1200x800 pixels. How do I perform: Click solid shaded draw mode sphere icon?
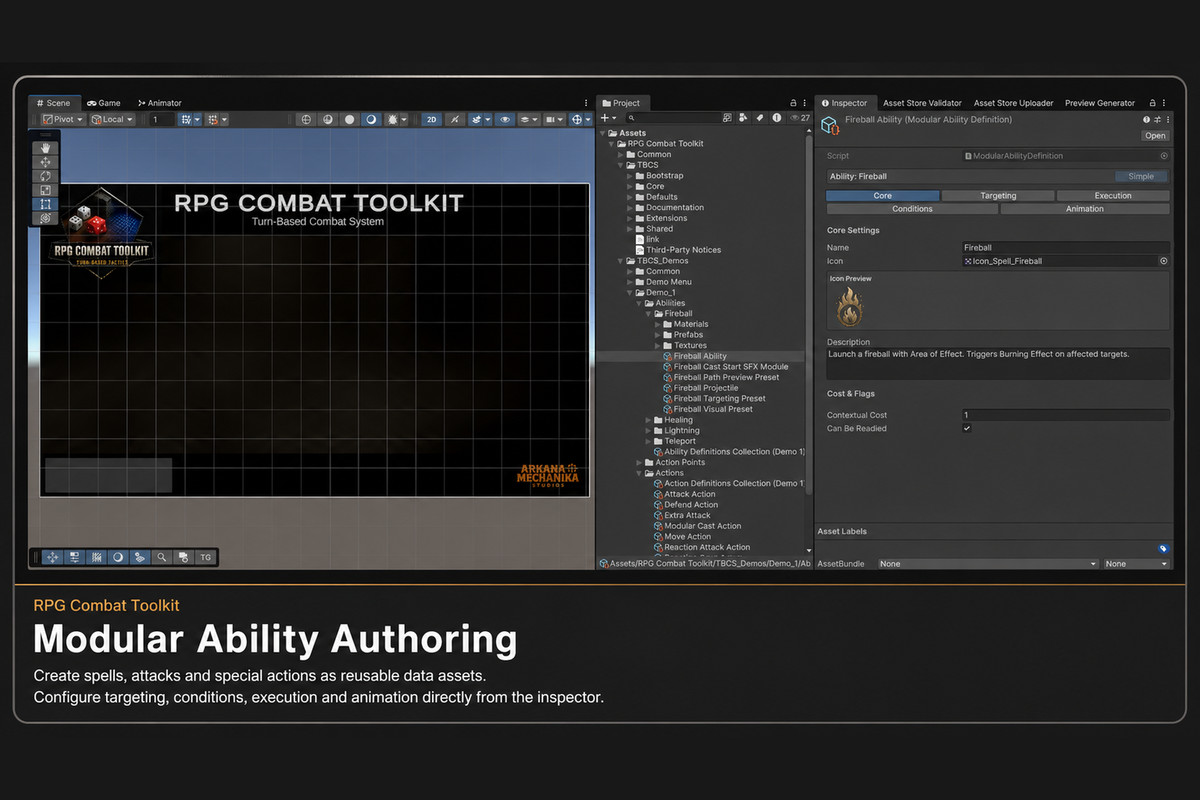[x=349, y=119]
